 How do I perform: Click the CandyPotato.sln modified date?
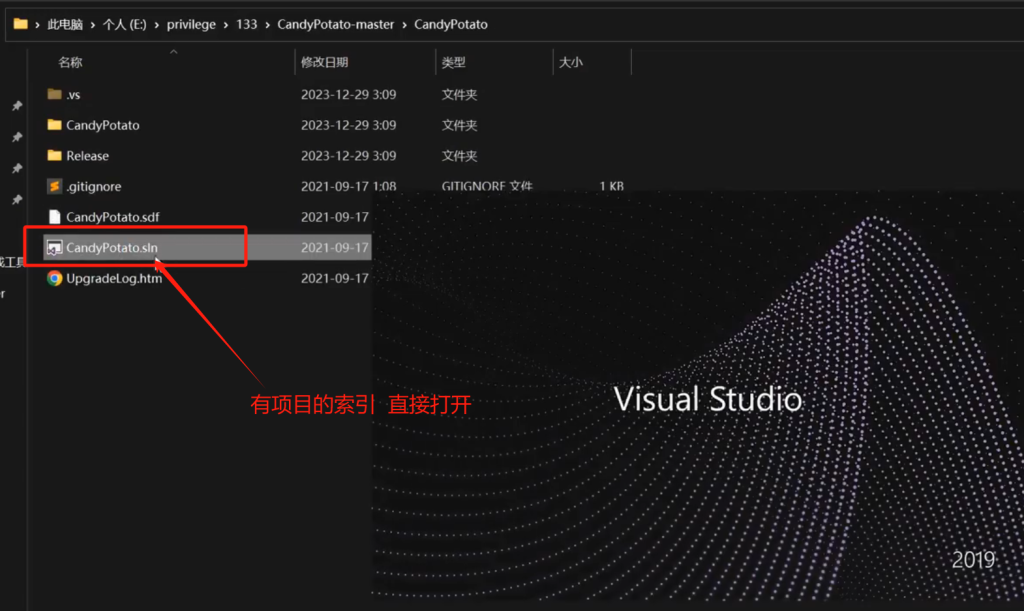click(x=335, y=248)
